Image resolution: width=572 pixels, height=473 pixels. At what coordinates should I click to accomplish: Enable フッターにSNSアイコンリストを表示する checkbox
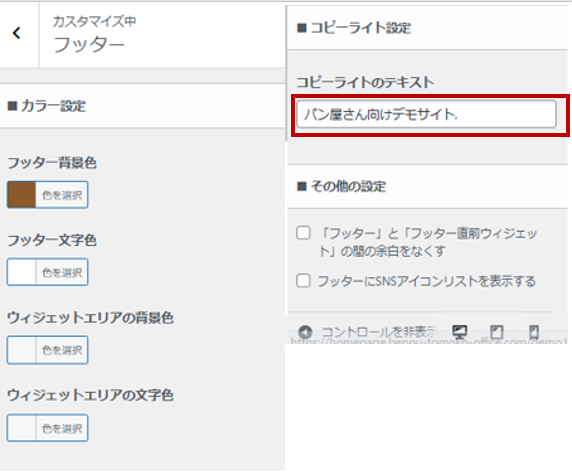(303, 281)
